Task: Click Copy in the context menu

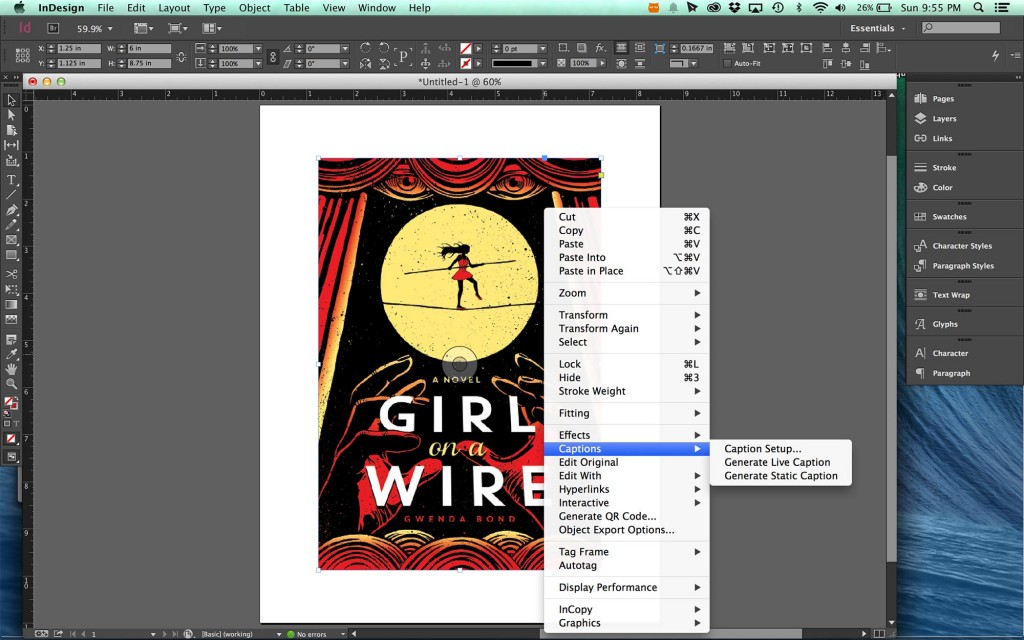Action: pyautogui.click(x=626, y=231)
